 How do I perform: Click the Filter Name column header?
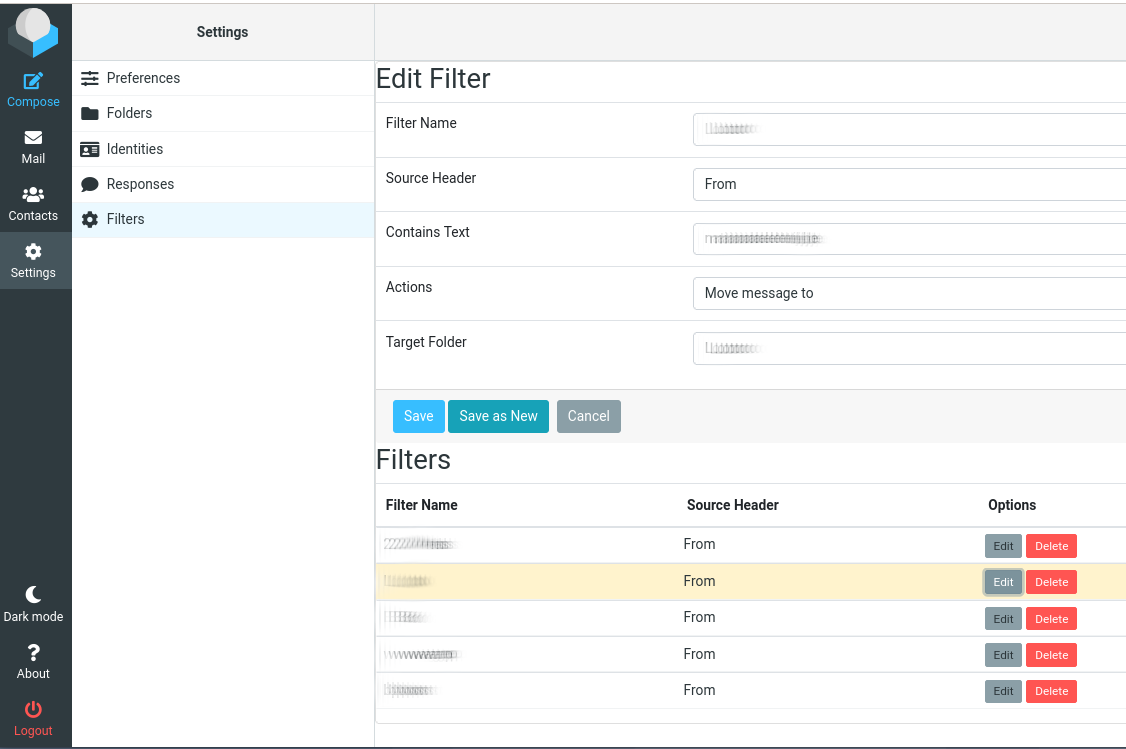pyautogui.click(x=422, y=506)
